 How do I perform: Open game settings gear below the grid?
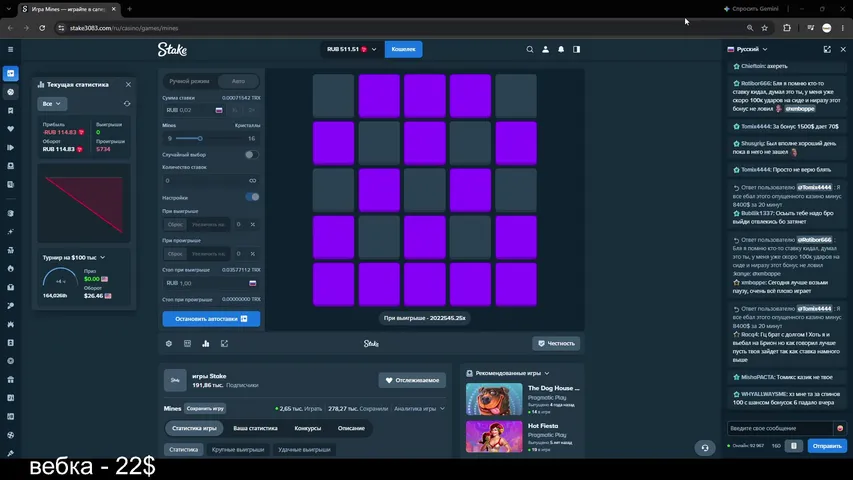point(169,343)
